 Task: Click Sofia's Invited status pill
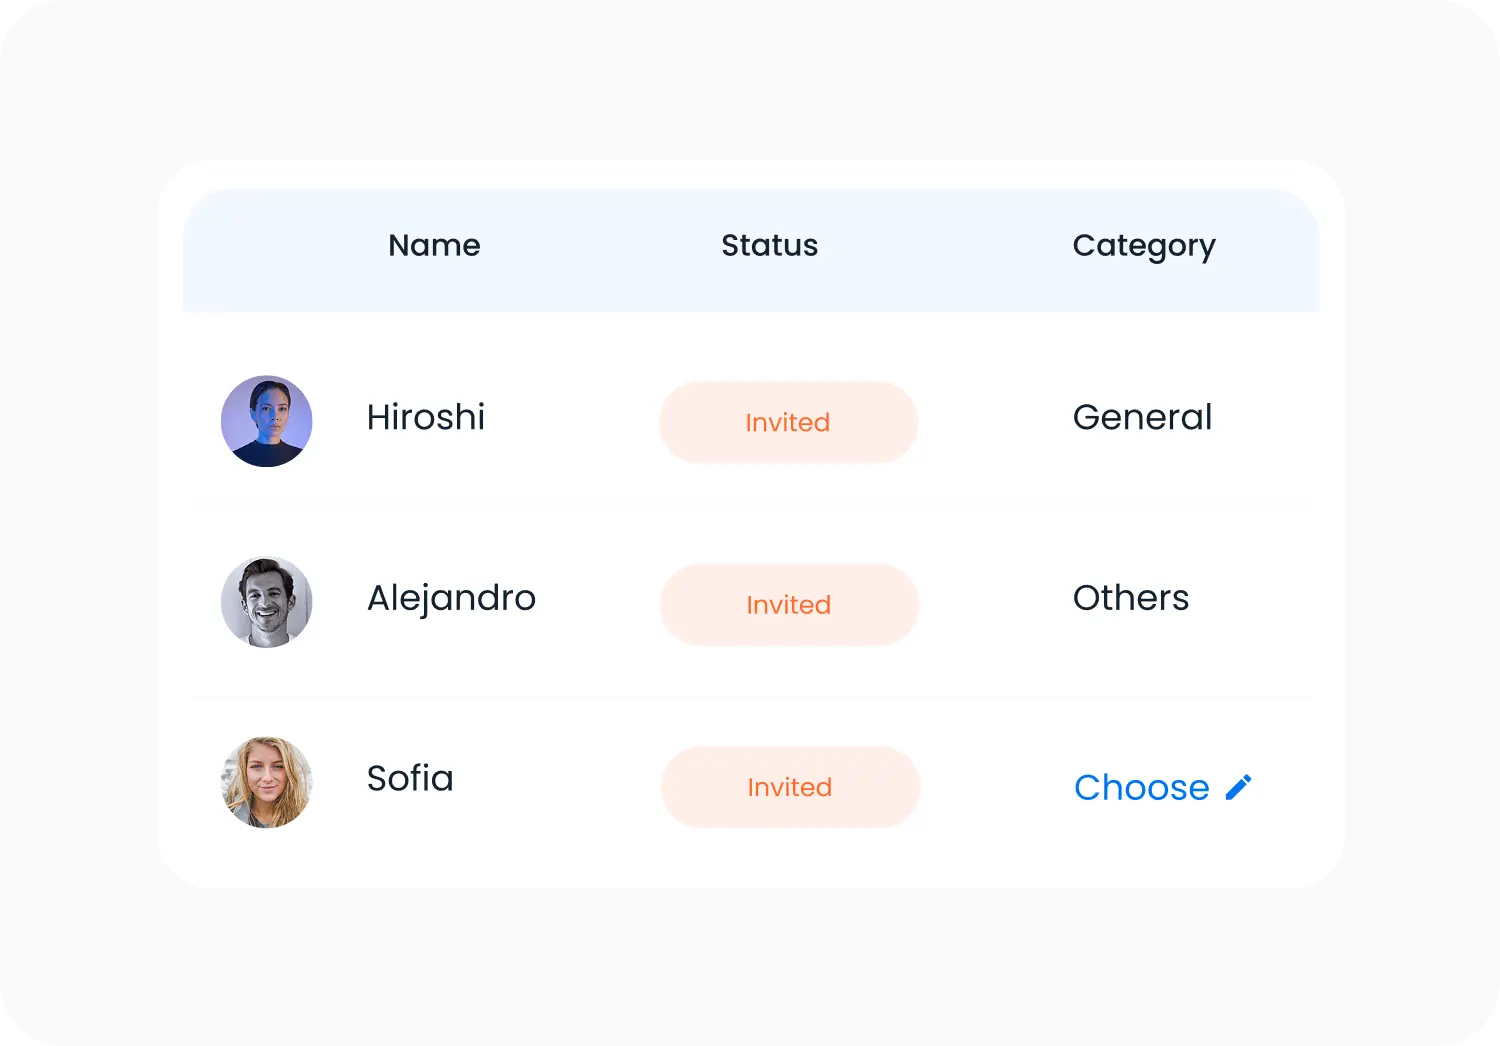(789, 787)
